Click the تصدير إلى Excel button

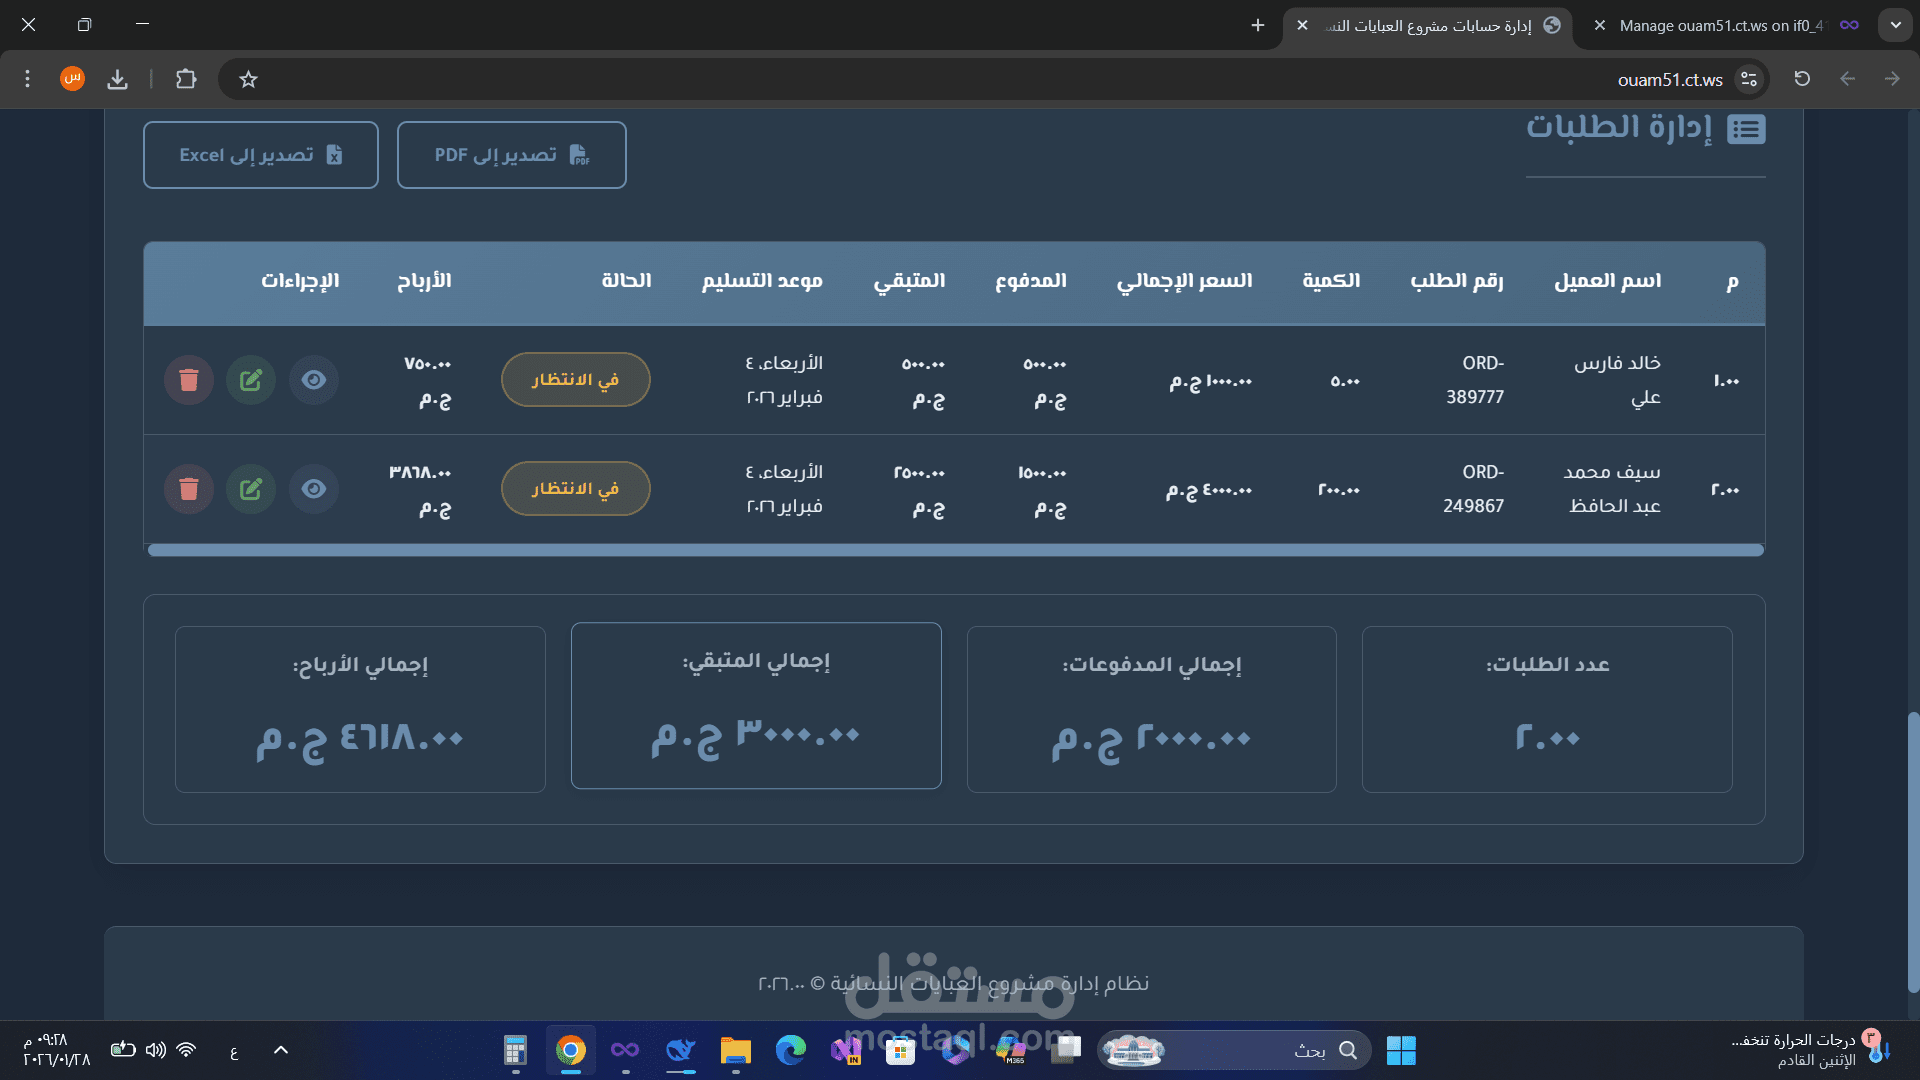click(x=260, y=155)
